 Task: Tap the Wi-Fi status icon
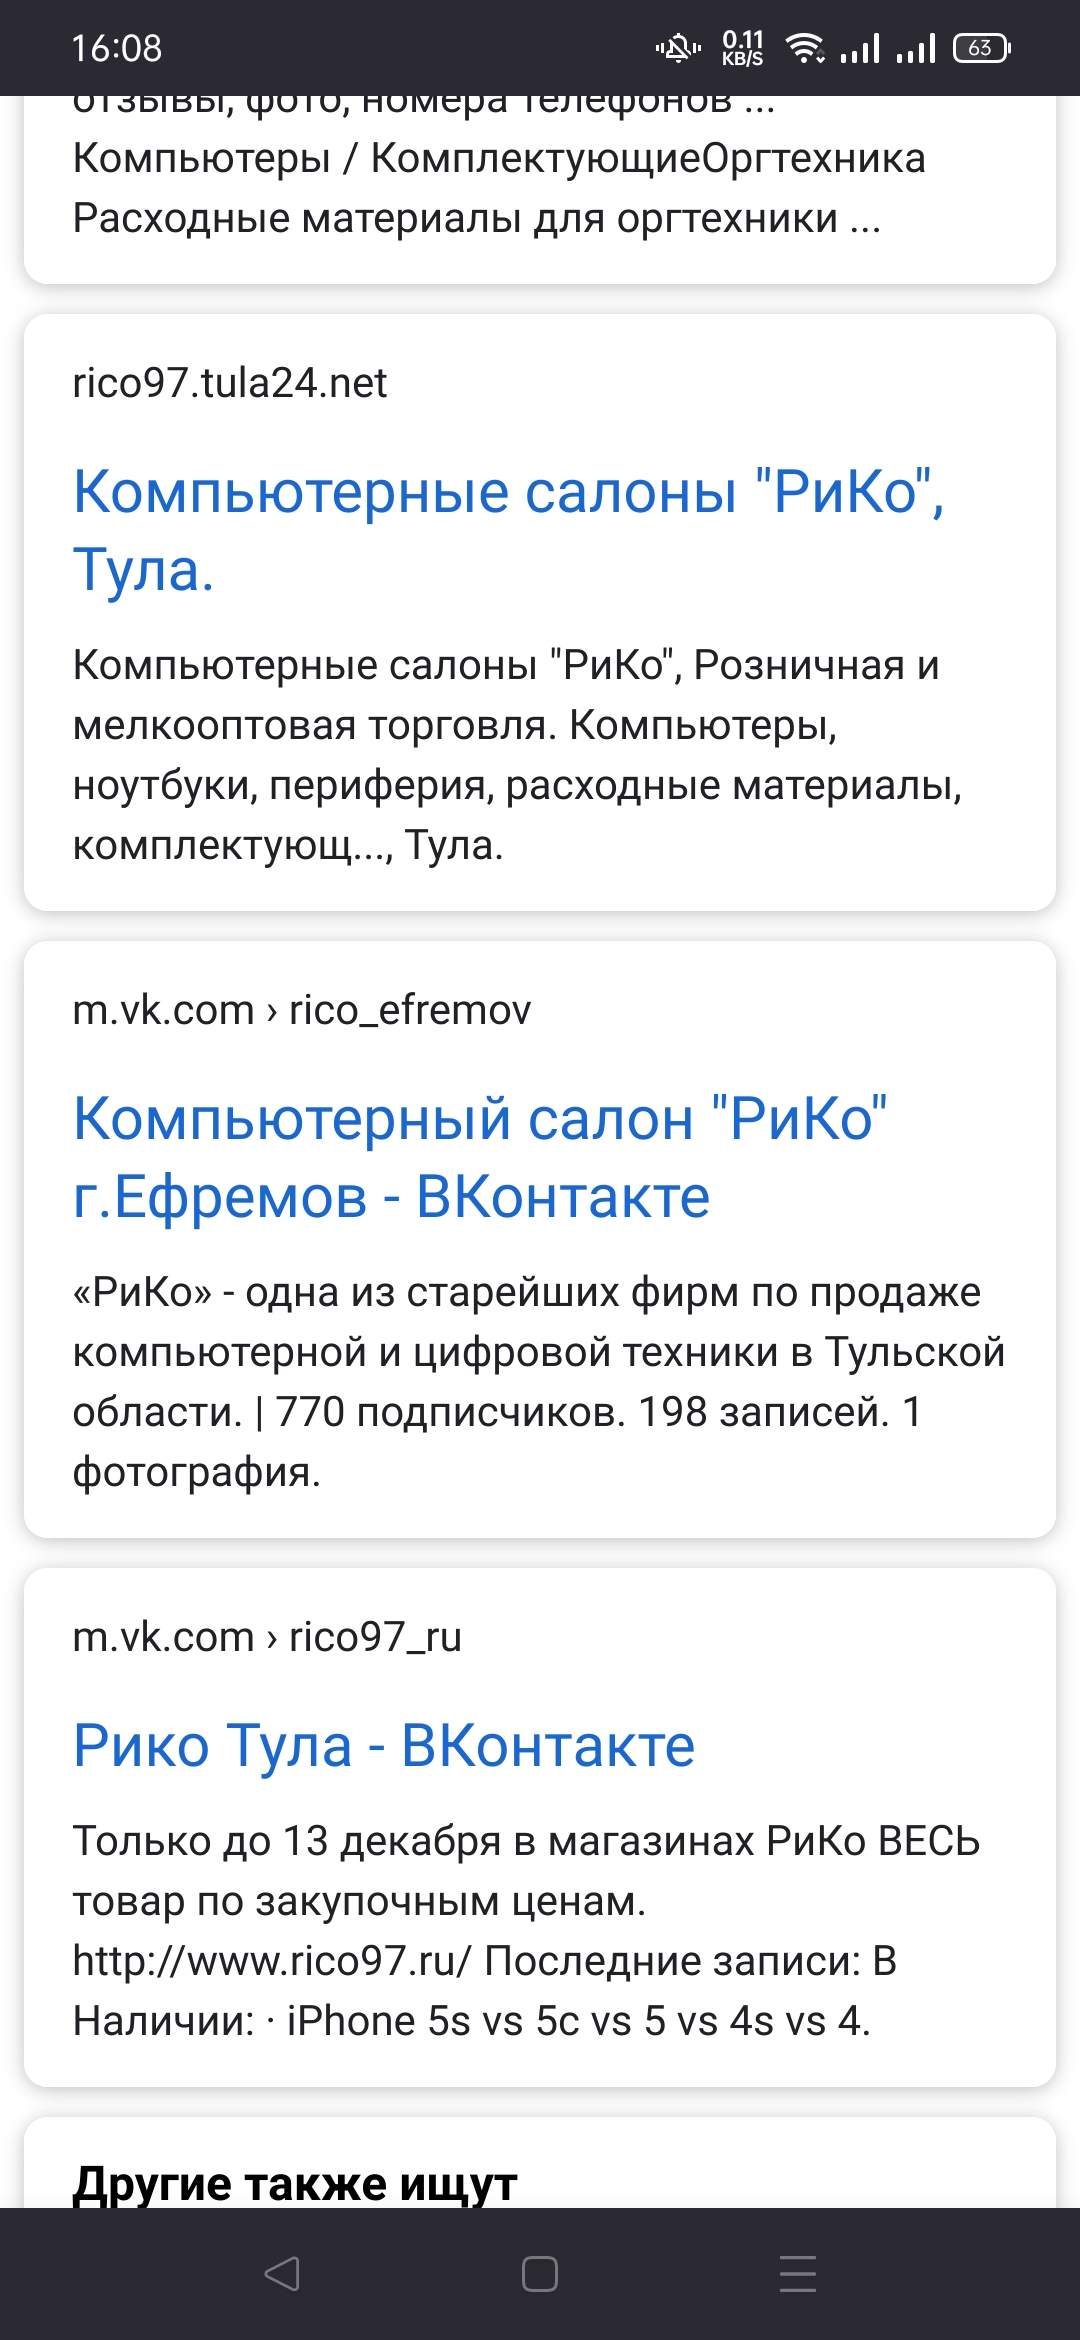805,48
